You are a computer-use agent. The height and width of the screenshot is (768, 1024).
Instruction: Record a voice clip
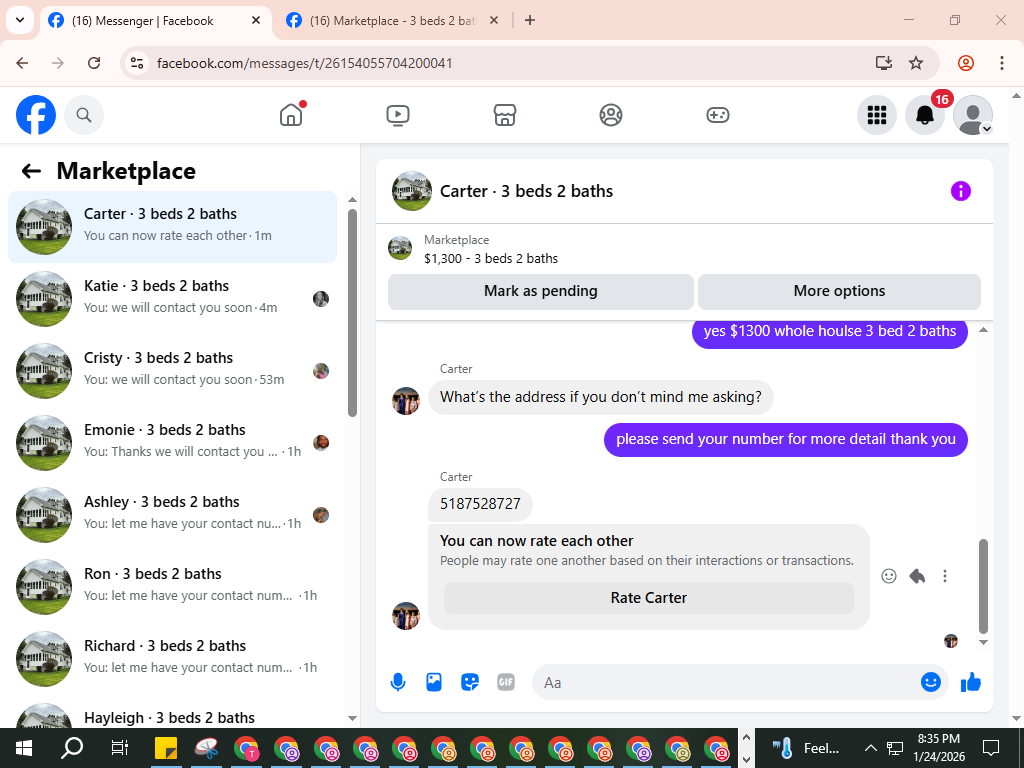tap(398, 682)
